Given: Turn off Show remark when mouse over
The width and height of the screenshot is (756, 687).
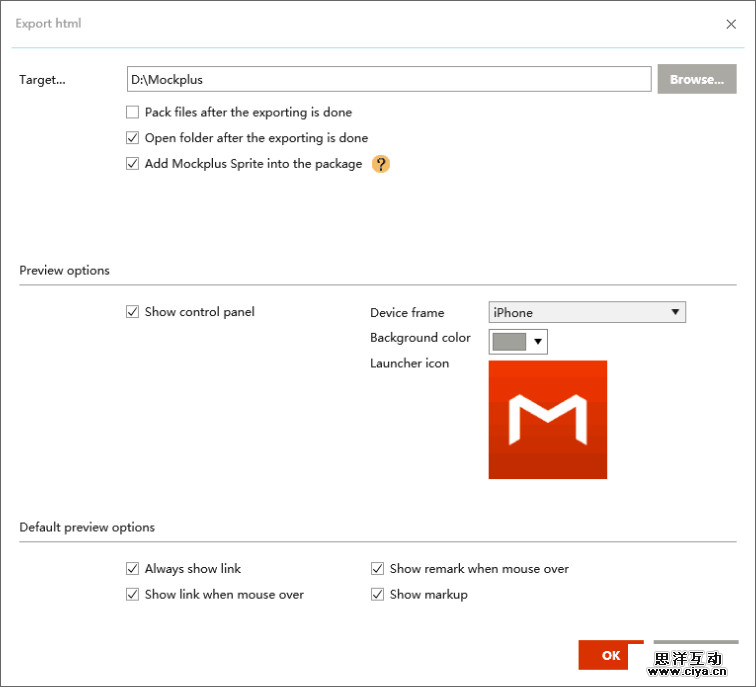Looking at the screenshot, I should [x=378, y=569].
